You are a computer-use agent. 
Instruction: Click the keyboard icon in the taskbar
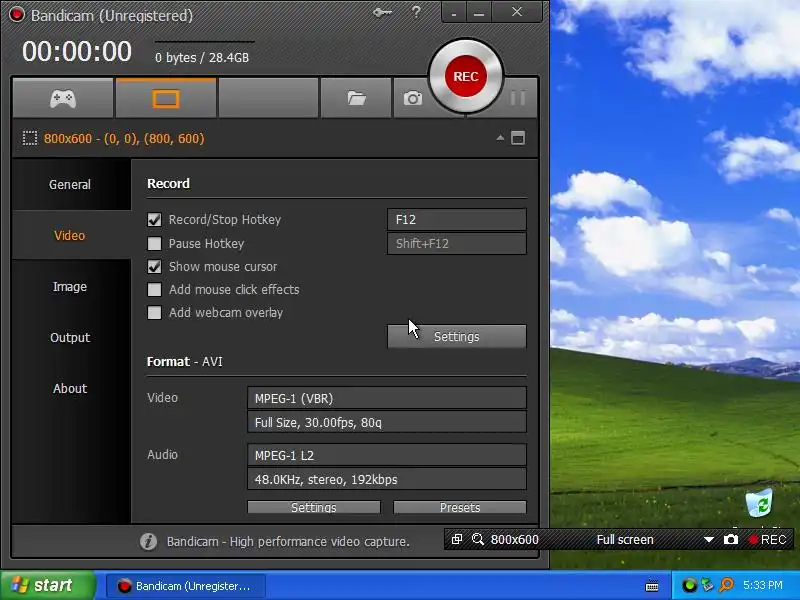(652, 586)
